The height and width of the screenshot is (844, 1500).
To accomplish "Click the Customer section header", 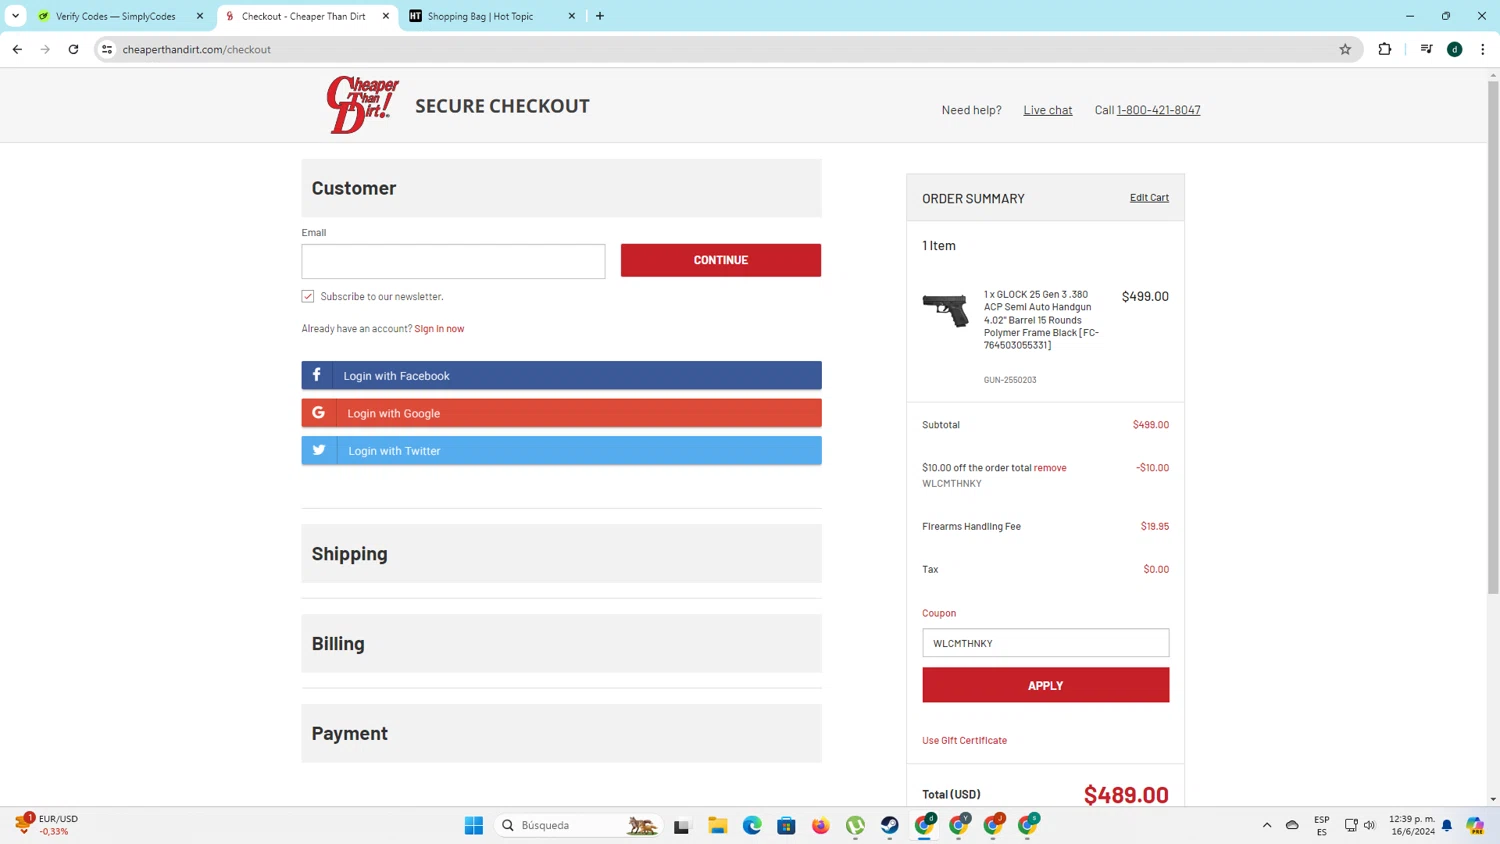I will [x=562, y=188].
